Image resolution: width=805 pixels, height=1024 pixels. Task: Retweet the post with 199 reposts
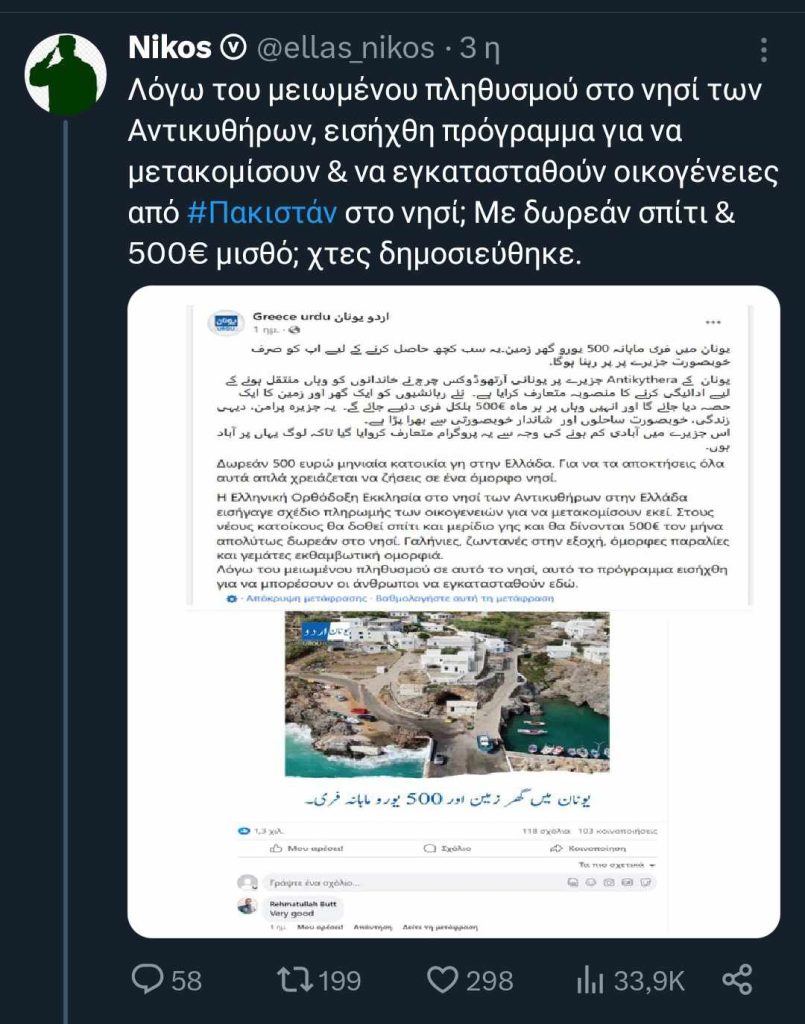(319, 980)
